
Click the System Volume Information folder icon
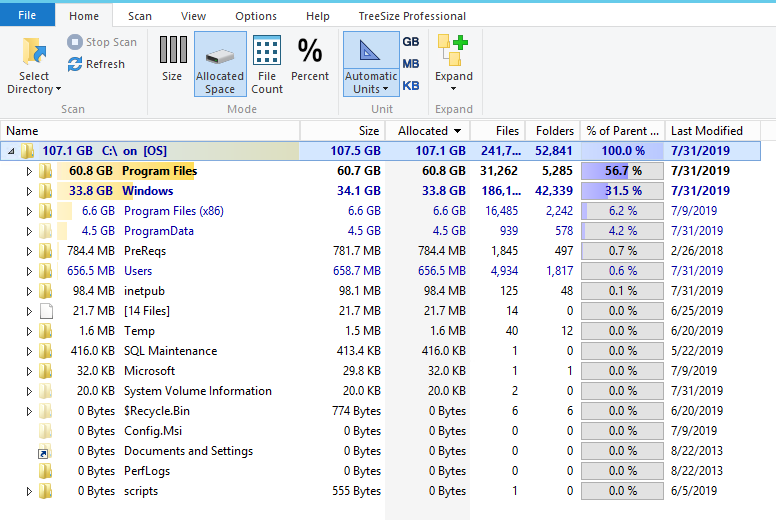pos(46,391)
